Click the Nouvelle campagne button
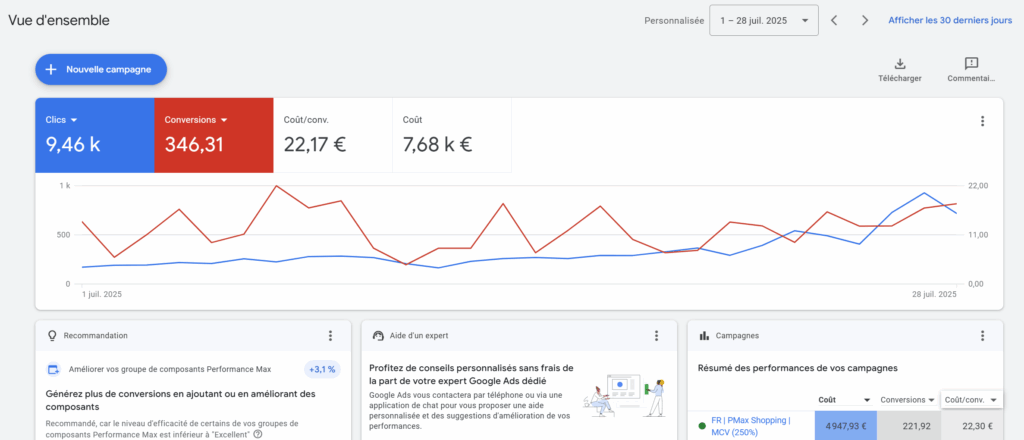Viewport: 1024px width, 440px height. click(101, 69)
